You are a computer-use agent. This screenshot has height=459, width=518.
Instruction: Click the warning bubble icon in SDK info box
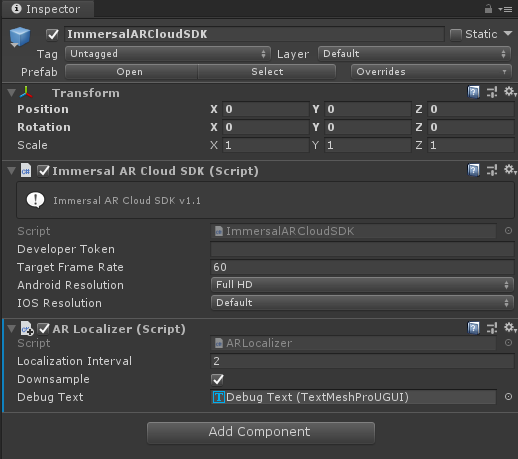point(35,200)
